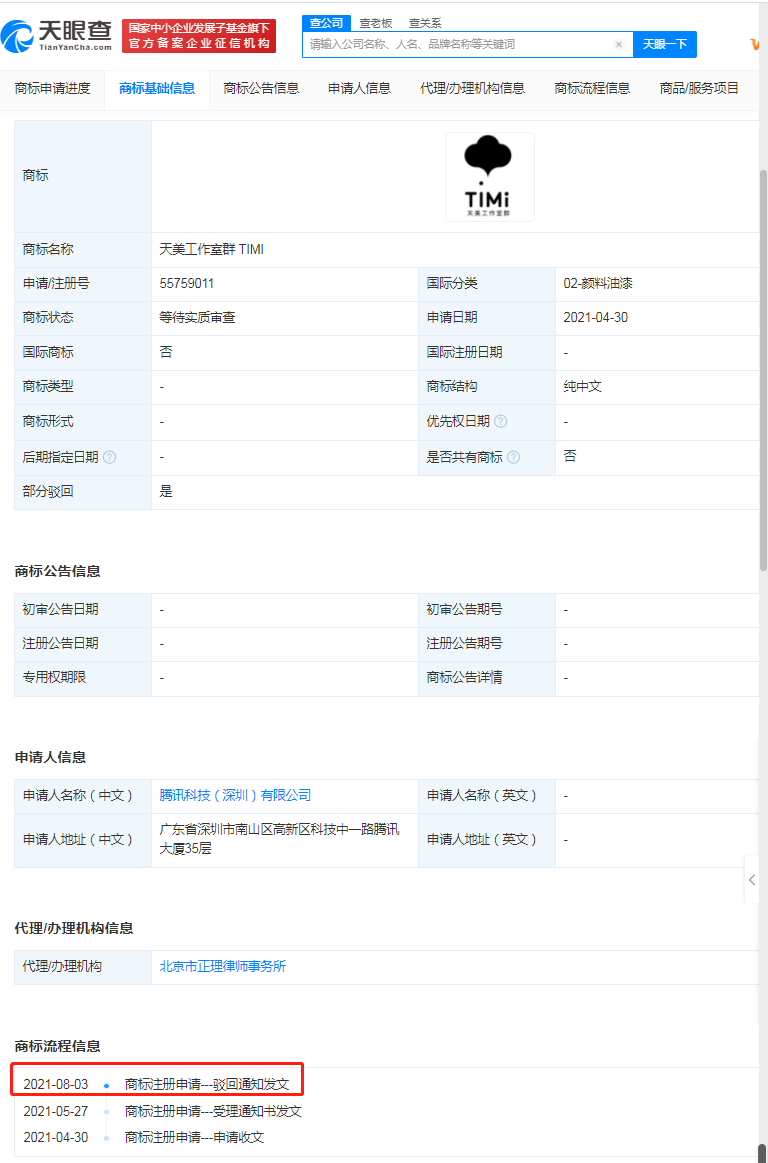Click the 商标公告详情 label
Screen dimensions: 768x1163
pos(465,677)
